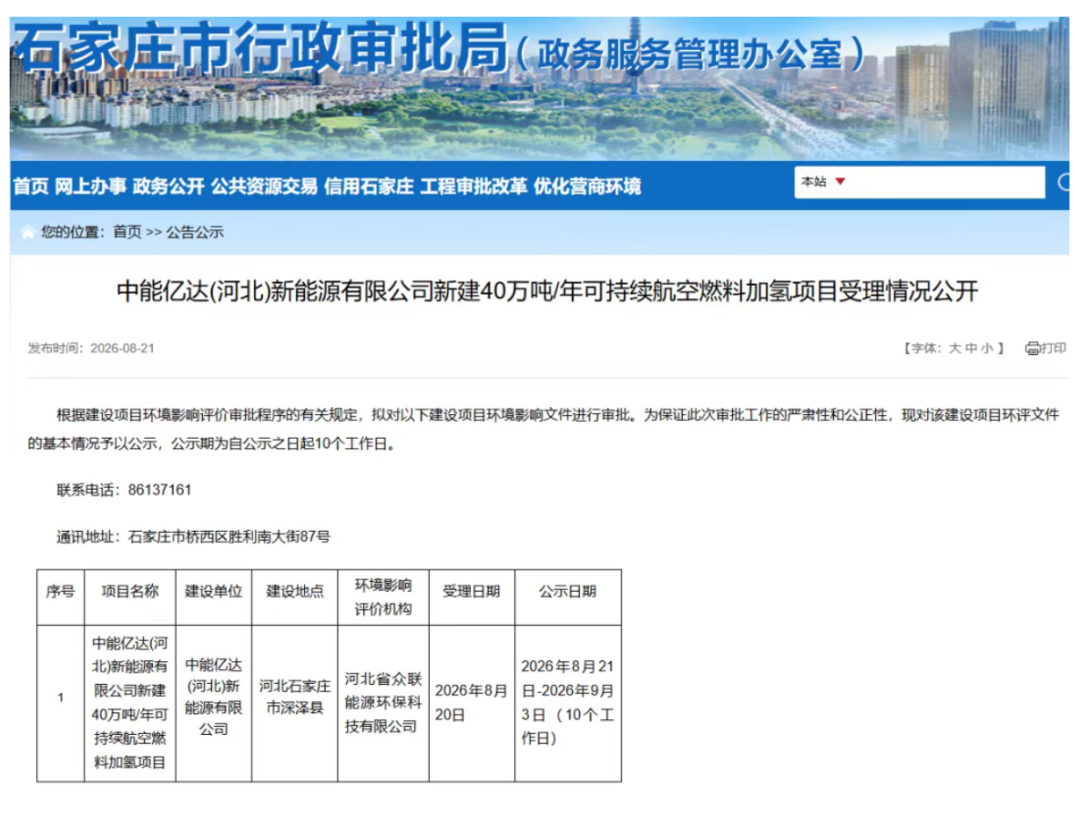Set font size to 中
1080x836 pixels.
pos(970,348)
